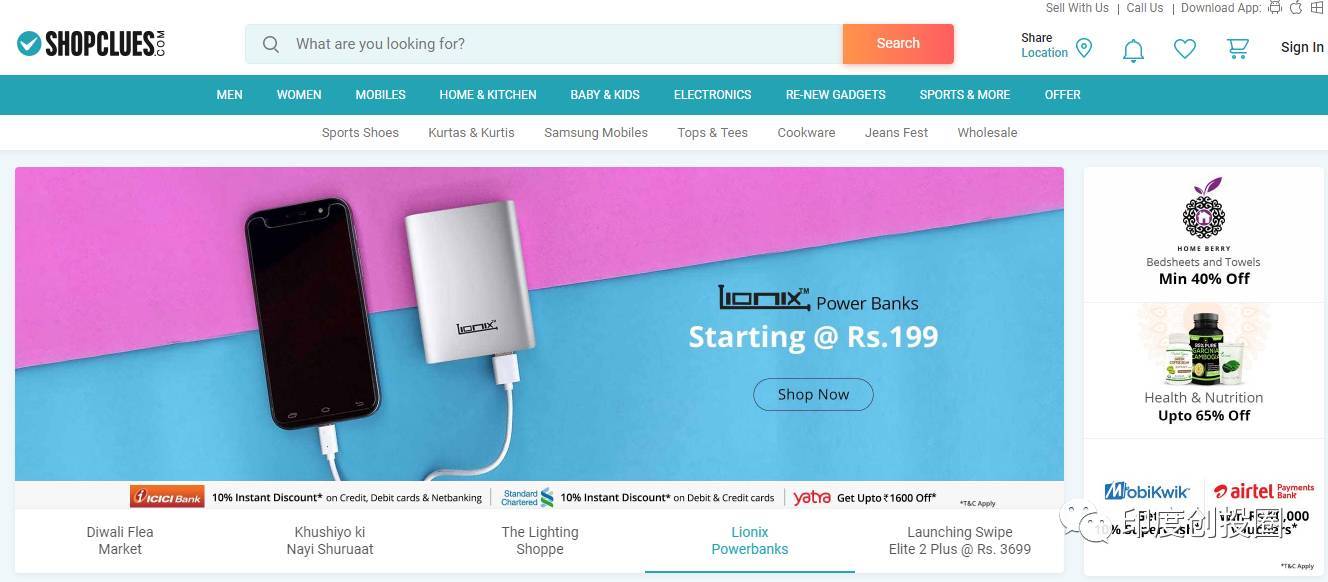Click Shop Now on the Lionix banner
This screenshot has height=582, width=1328.
[813, 394]
